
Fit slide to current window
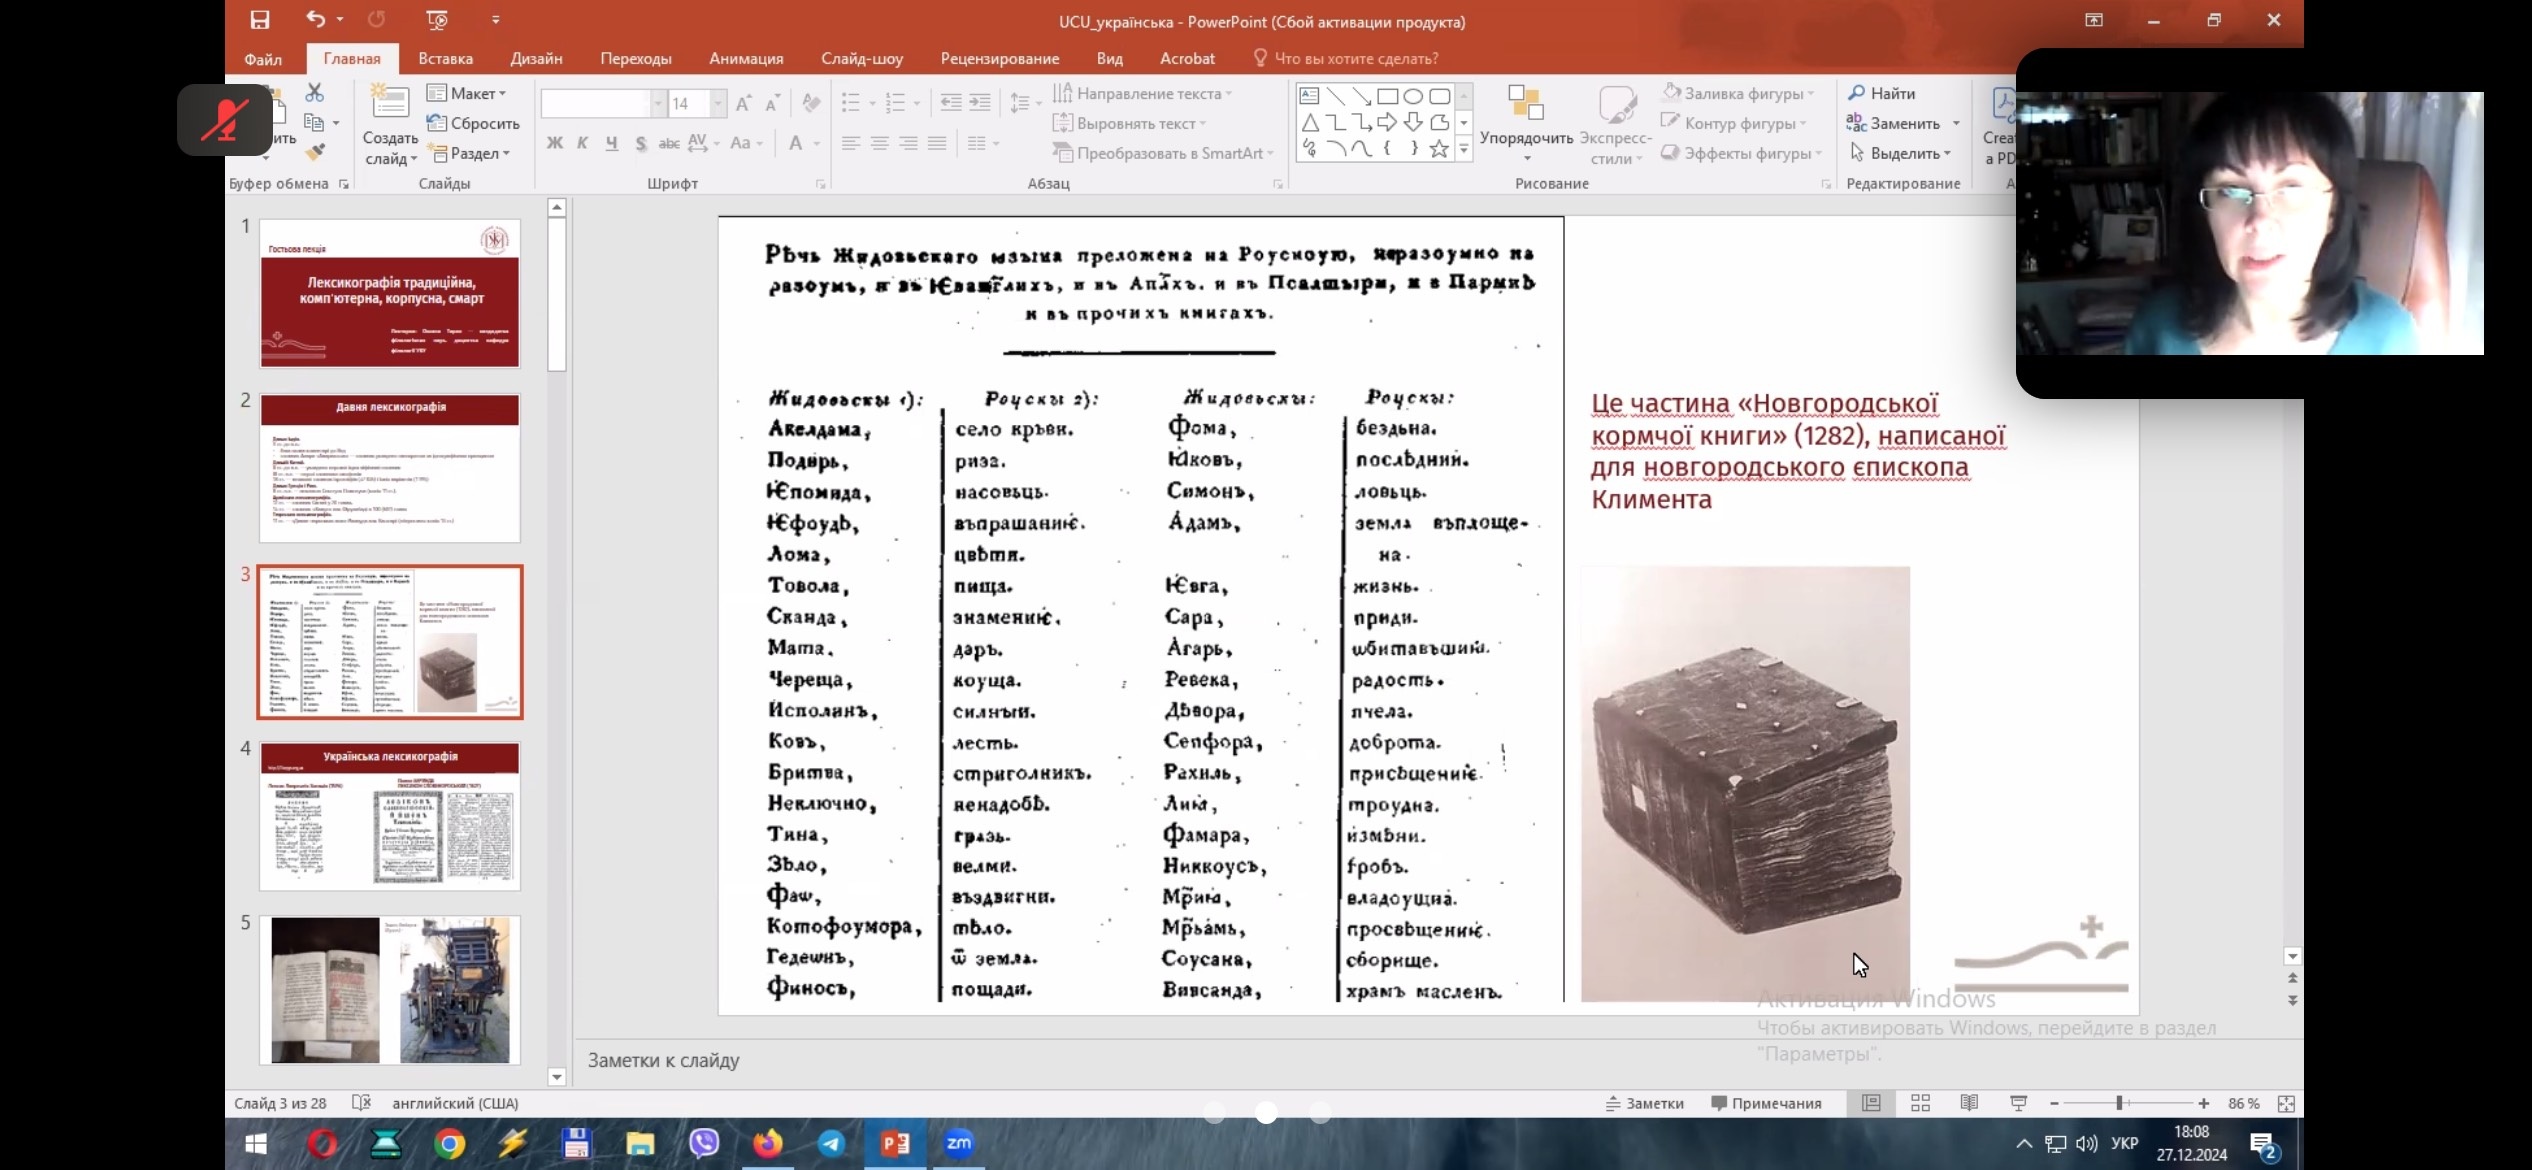2286,1103
